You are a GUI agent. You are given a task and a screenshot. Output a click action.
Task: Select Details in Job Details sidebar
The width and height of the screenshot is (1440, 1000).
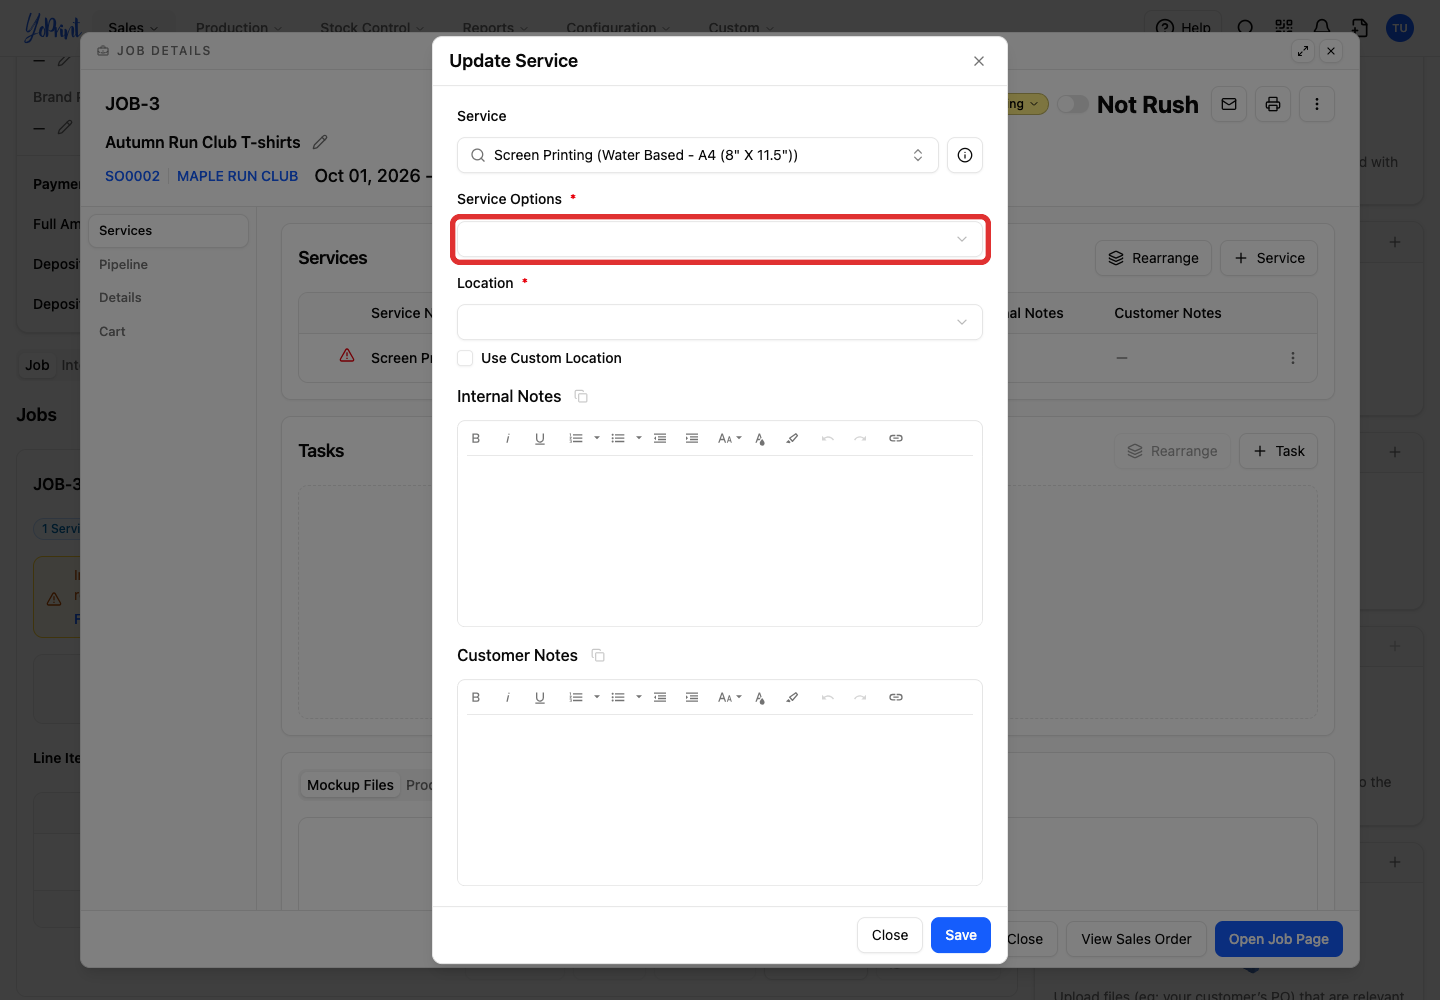[120, 297]
